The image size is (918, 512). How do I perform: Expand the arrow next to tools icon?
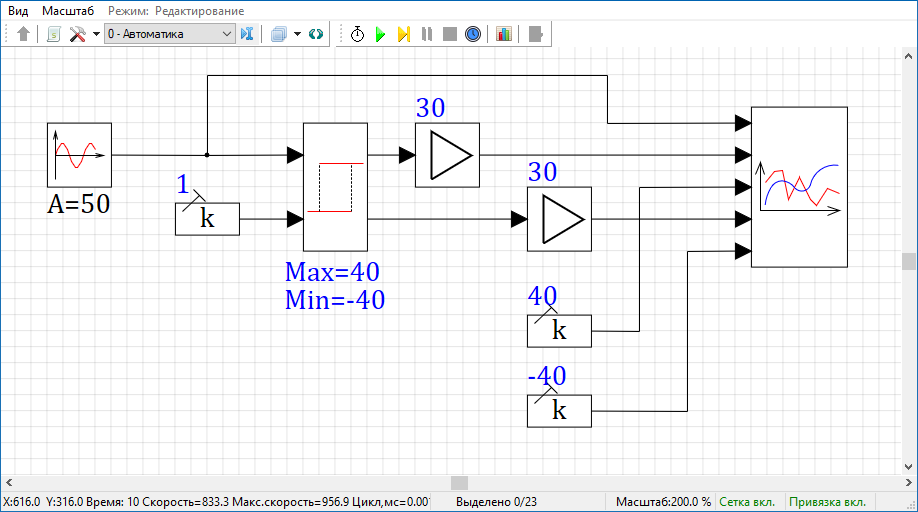[x=96, y=34]
